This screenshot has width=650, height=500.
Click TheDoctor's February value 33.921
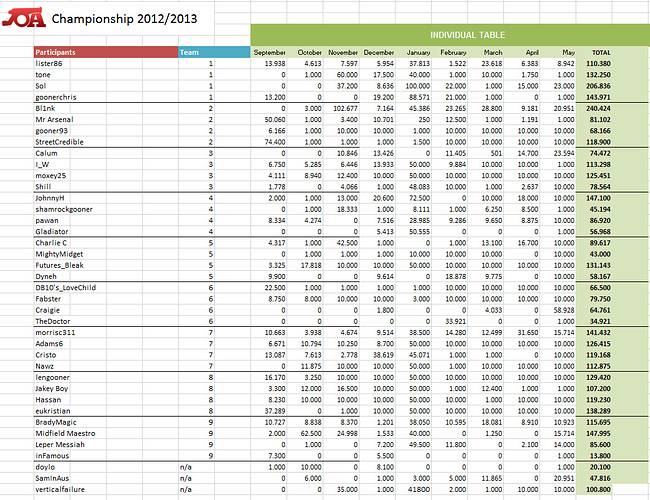coord(455,321)
